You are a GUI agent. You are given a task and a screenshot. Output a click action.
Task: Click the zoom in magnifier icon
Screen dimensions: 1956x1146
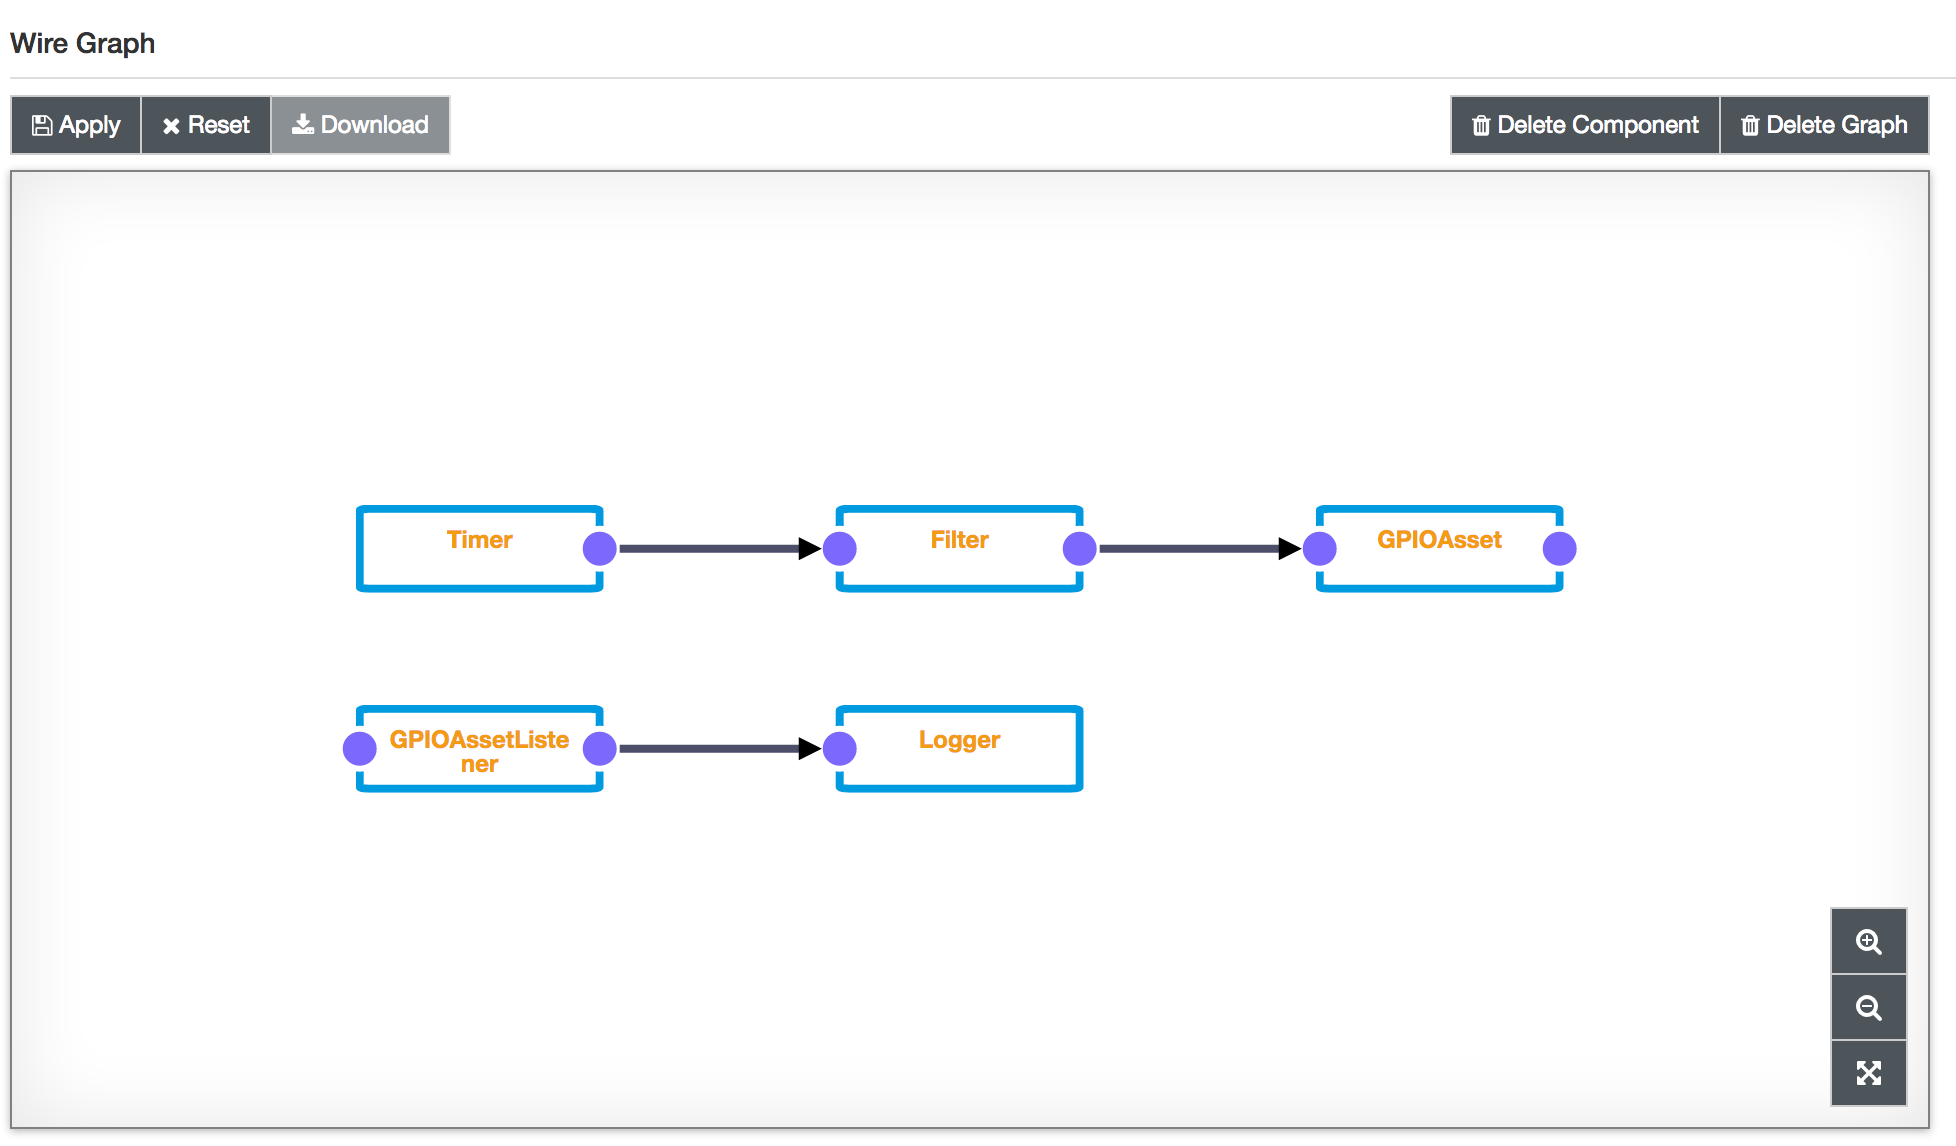pyautogui.click(x=1868, y=941)
